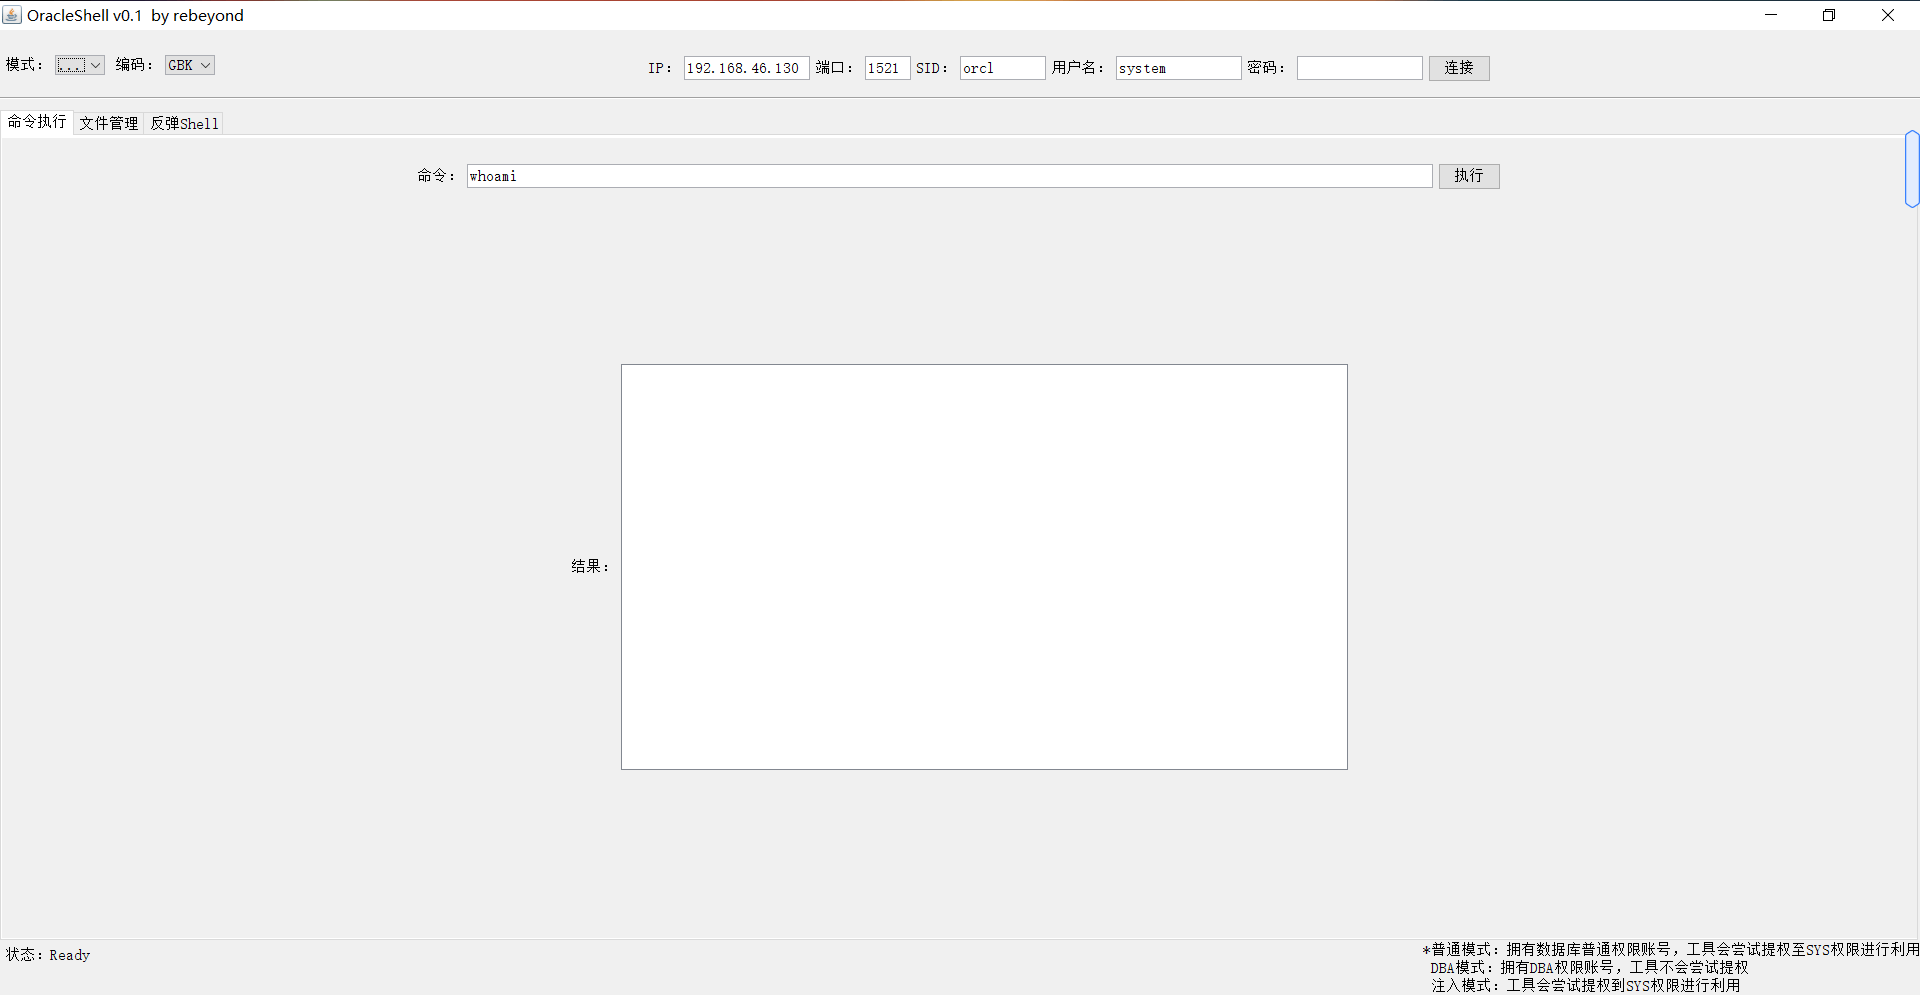The width and height of the screenshot is (1920, 995).
Task: Click the Java app icon in title bar
Action: 12,15
